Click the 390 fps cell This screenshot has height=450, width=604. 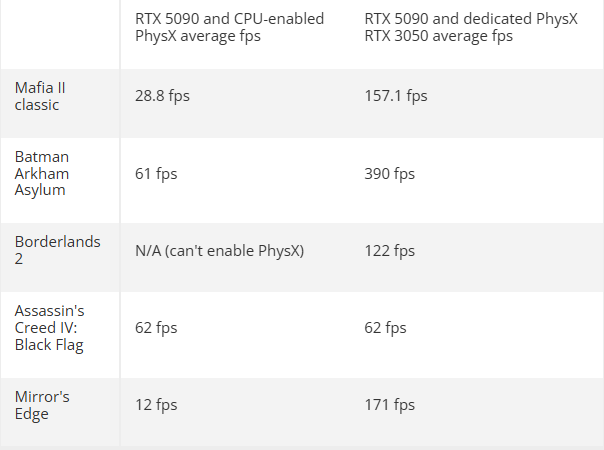pyautogui.click(x=390, y=173)
